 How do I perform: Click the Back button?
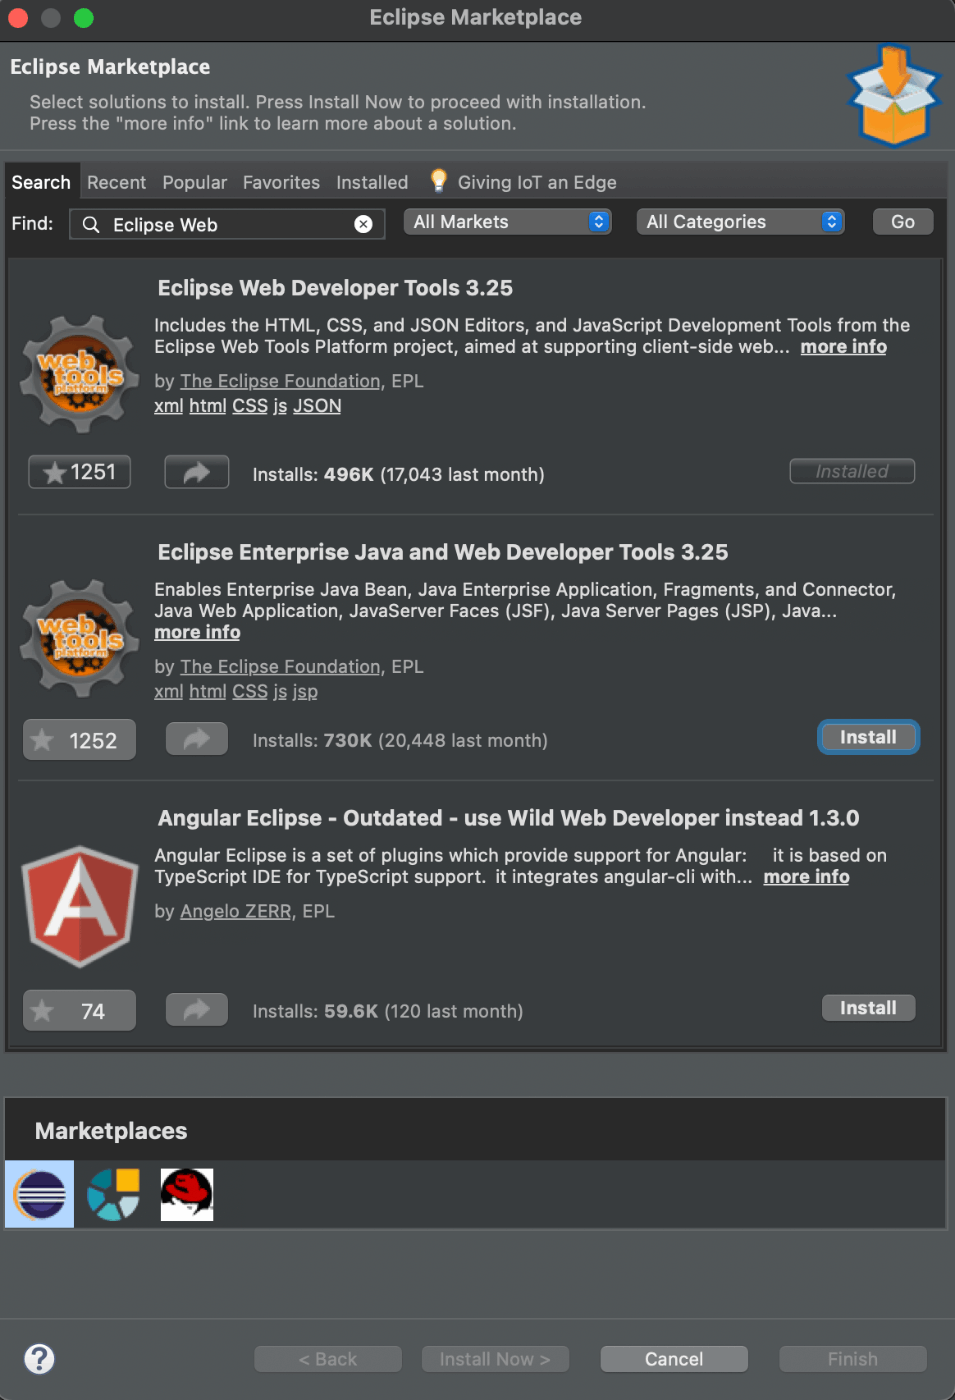328,1359
